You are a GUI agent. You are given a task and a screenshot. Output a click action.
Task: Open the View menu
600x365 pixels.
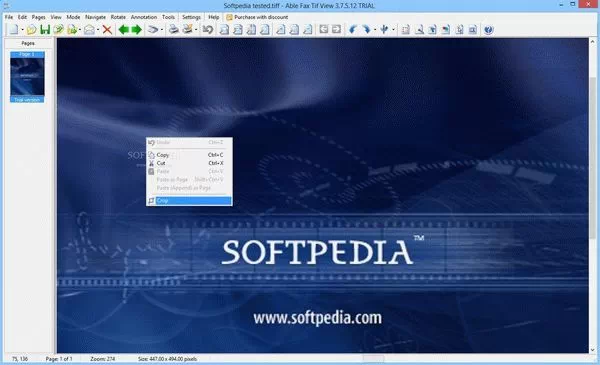coord(56,17)
